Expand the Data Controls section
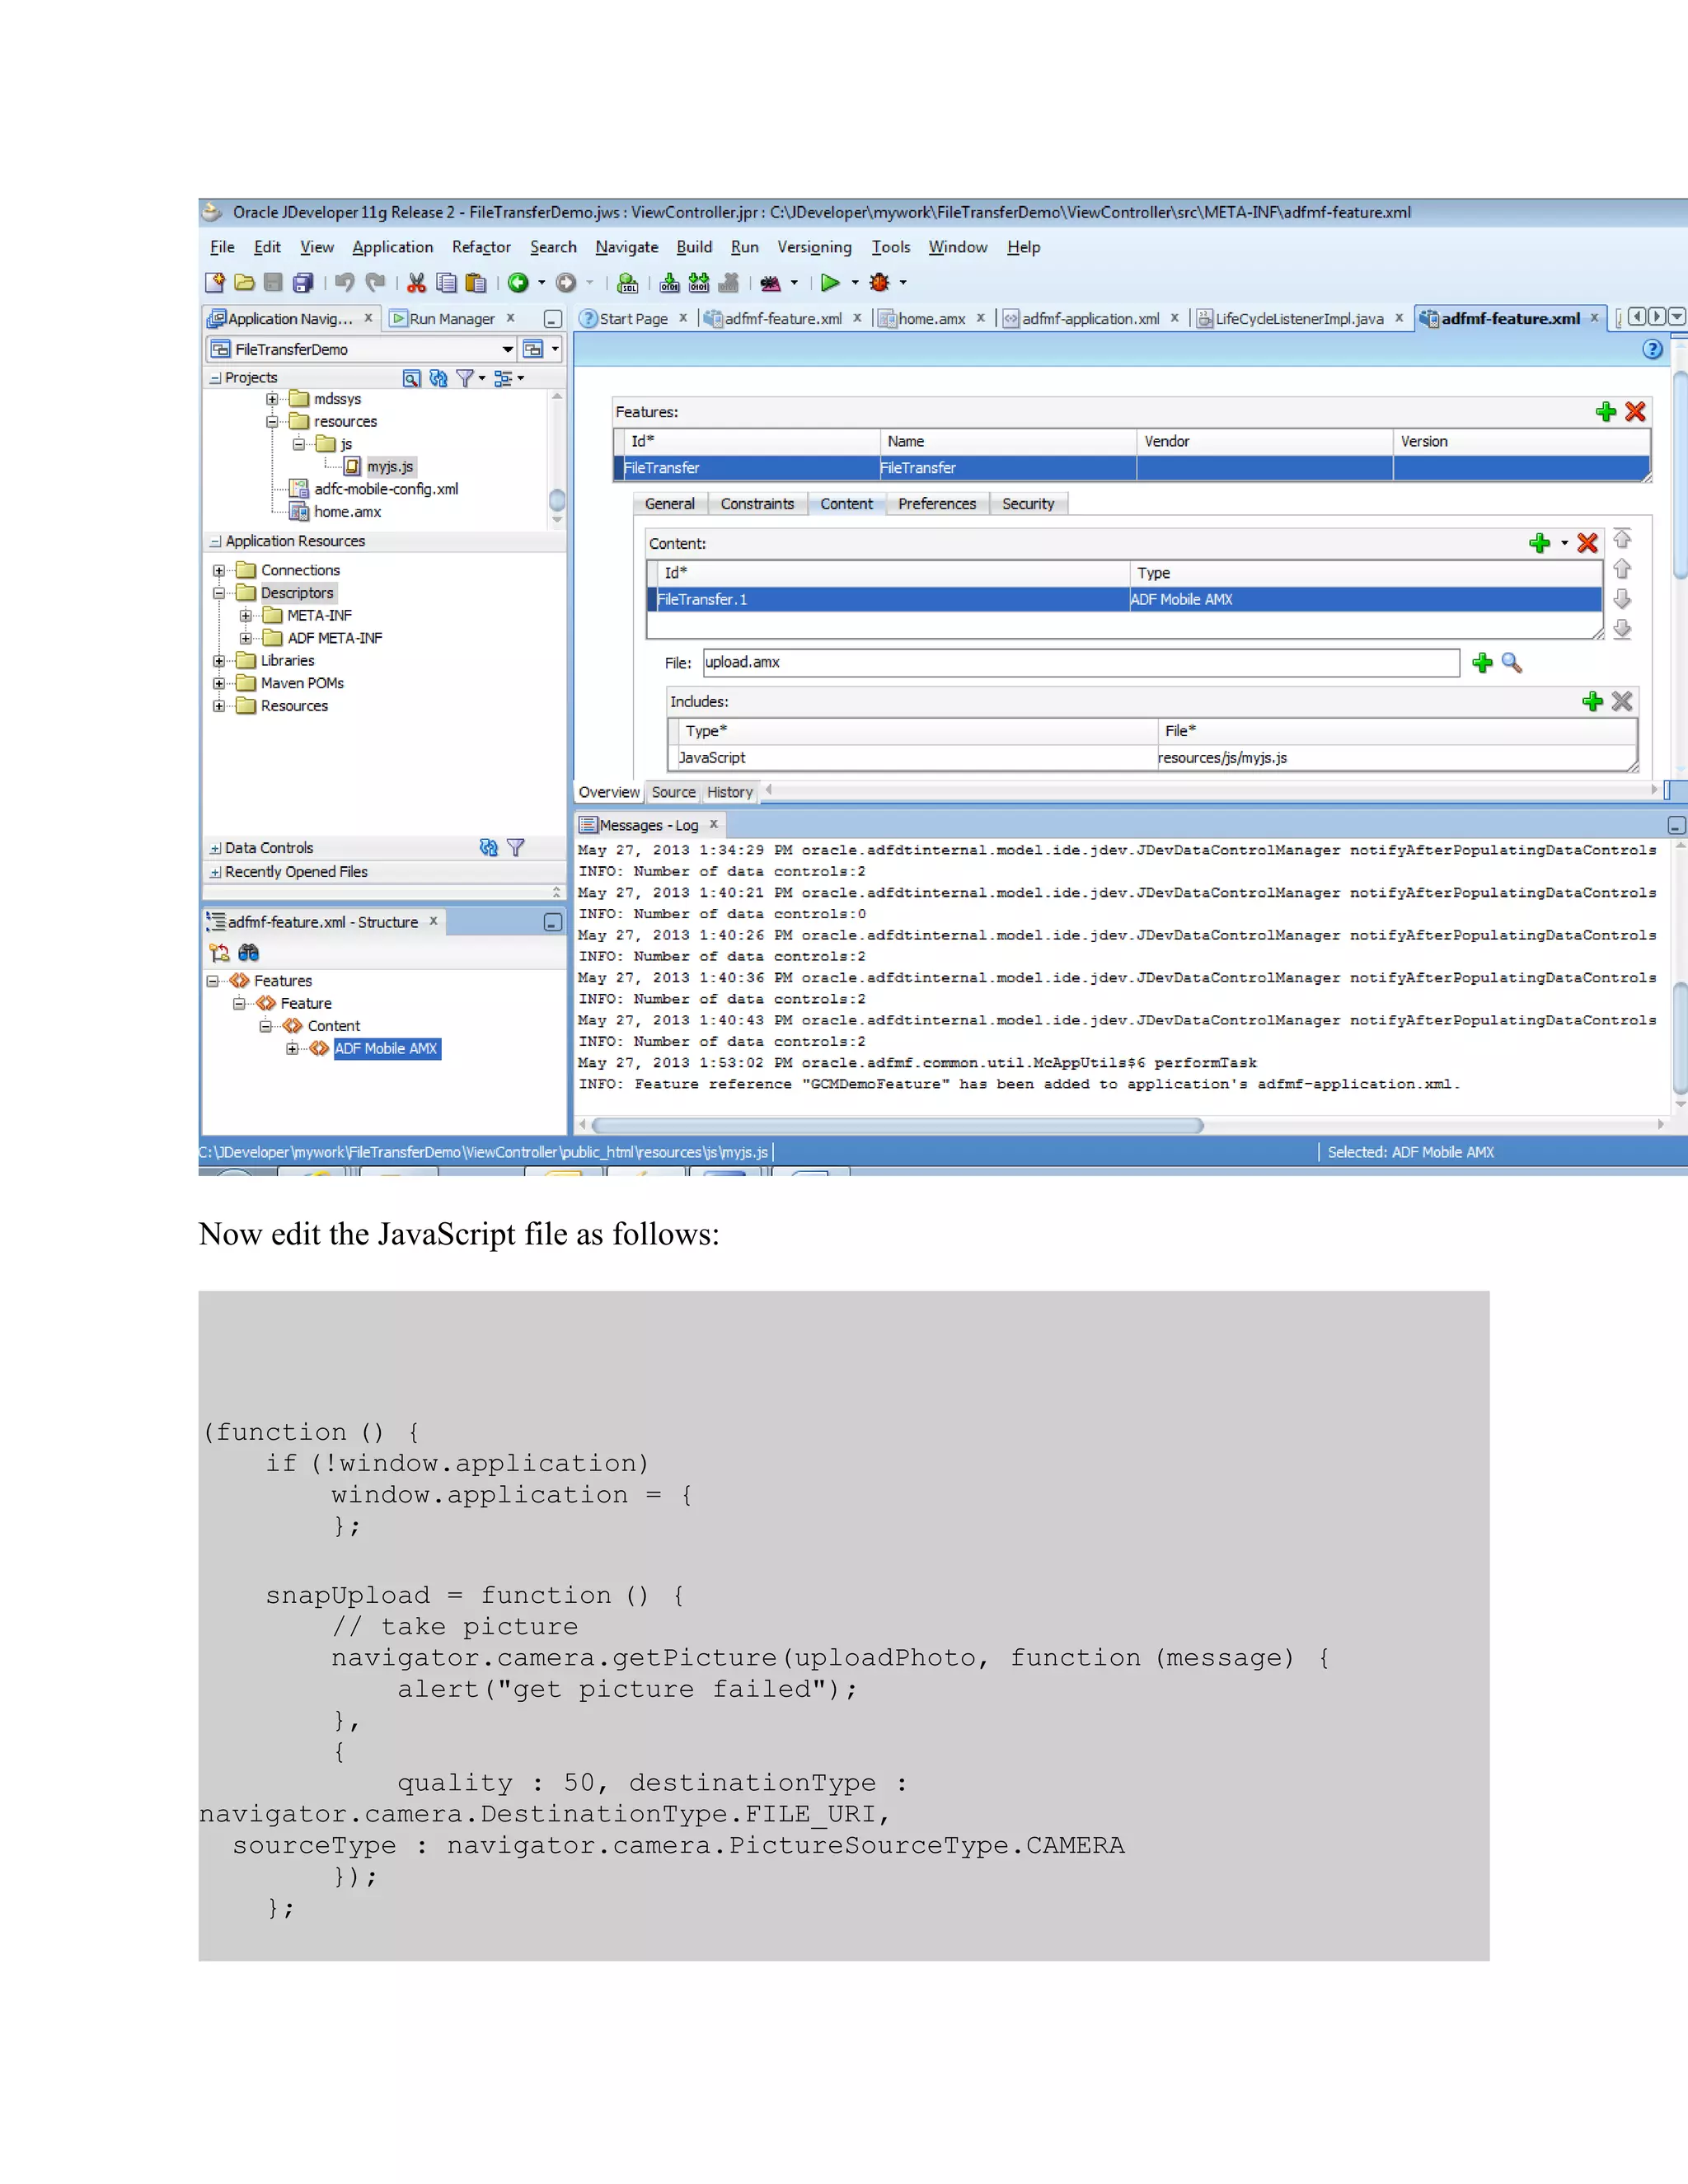The width and height of the screenshot is (1688, 2184). point(215,848)
